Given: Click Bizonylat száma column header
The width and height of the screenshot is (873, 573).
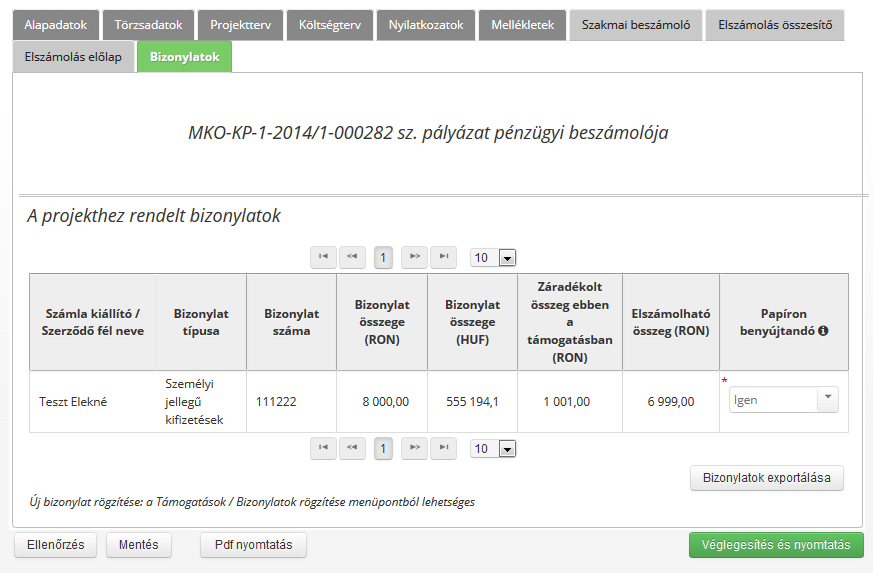Looking at the screenshot, I should coord(291,322).
